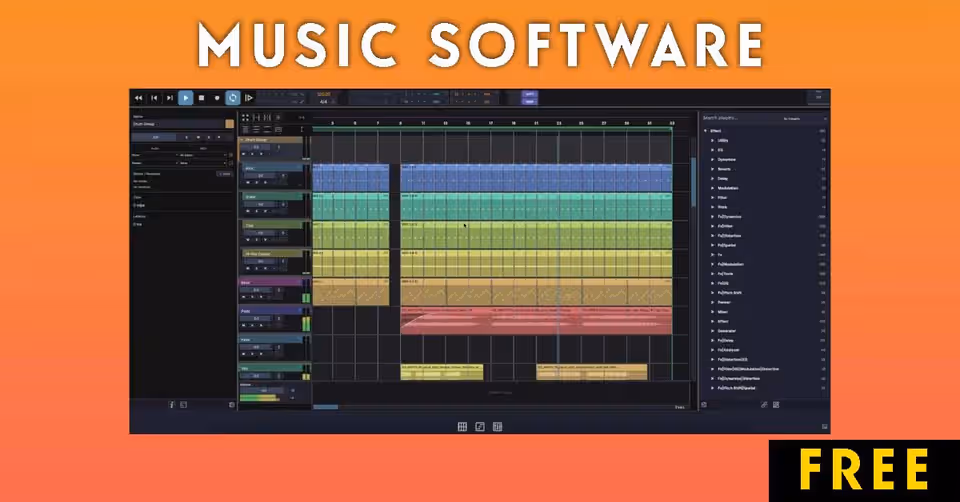Click the vertical scrollbar right of the arrangement

click(693, 182)
